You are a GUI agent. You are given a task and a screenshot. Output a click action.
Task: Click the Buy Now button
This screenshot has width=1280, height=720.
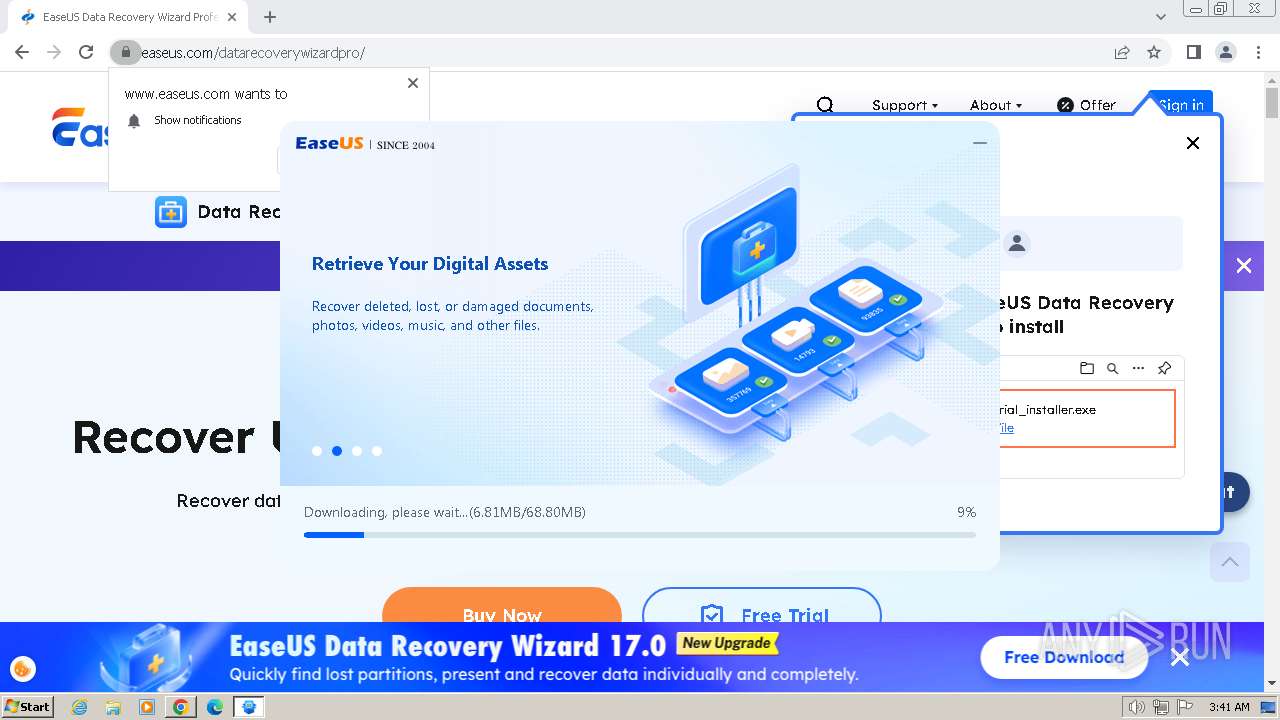[x=502, y=605]
